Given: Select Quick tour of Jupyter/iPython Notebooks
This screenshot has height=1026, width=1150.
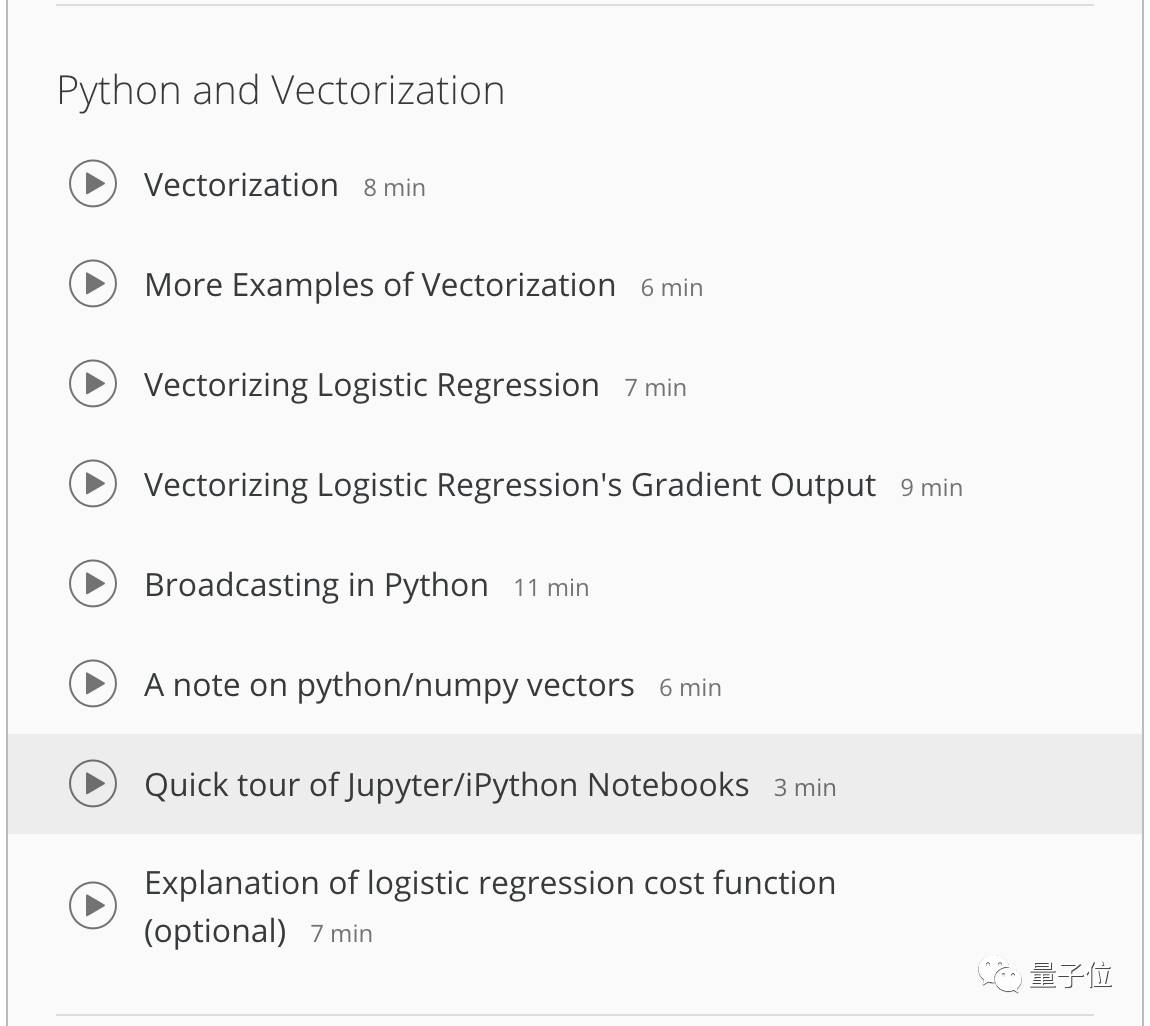Looking at the screenshot, I should tap(446, 785).
